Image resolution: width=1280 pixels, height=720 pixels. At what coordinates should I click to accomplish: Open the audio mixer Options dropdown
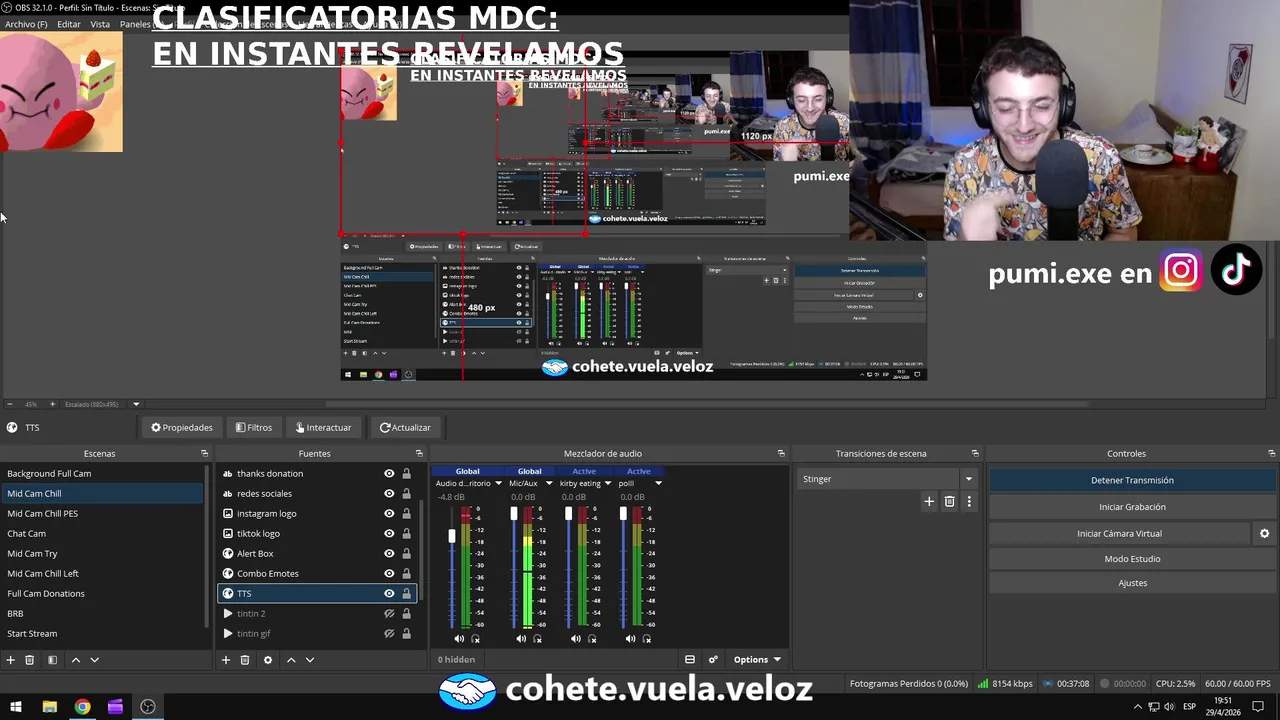(x=757, y=660)
